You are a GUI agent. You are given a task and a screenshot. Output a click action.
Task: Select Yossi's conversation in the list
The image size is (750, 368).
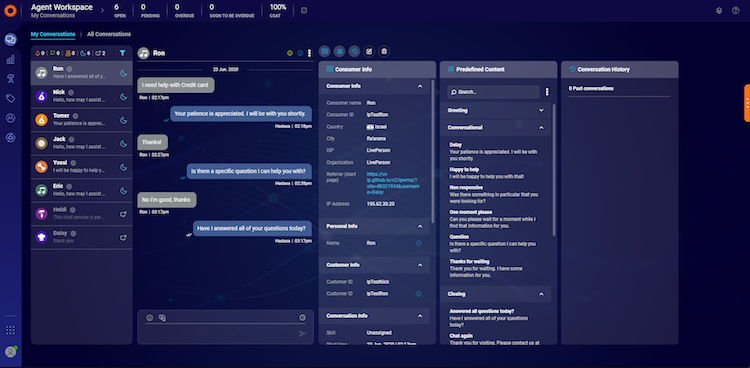(82, 167)
